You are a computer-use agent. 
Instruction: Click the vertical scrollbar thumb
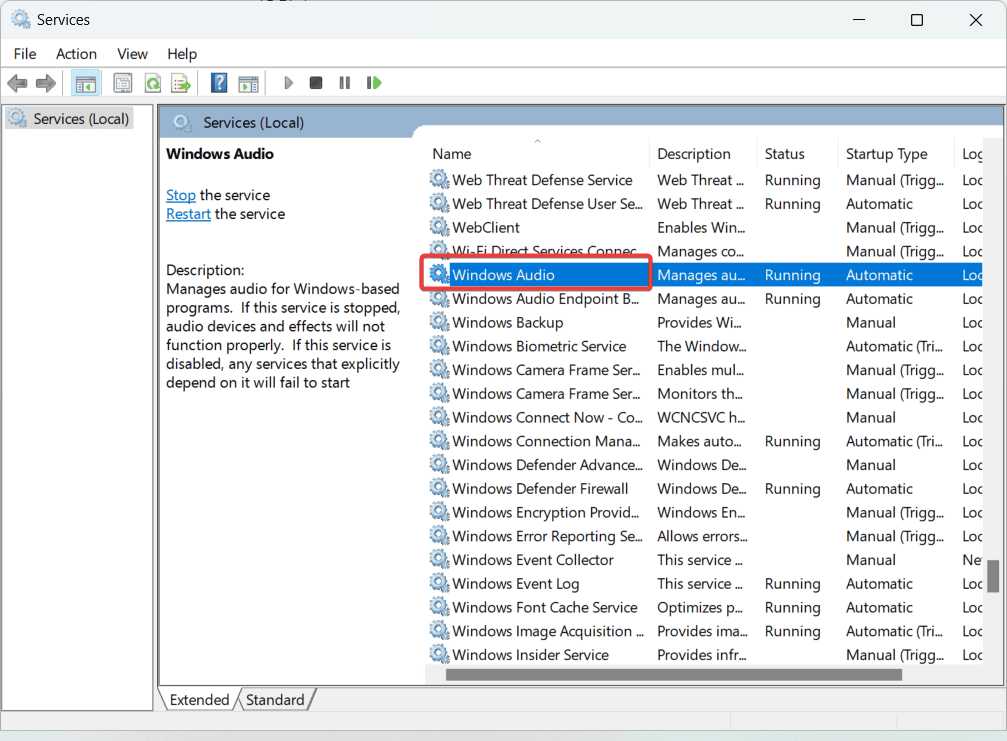click(x=993, y=576)
